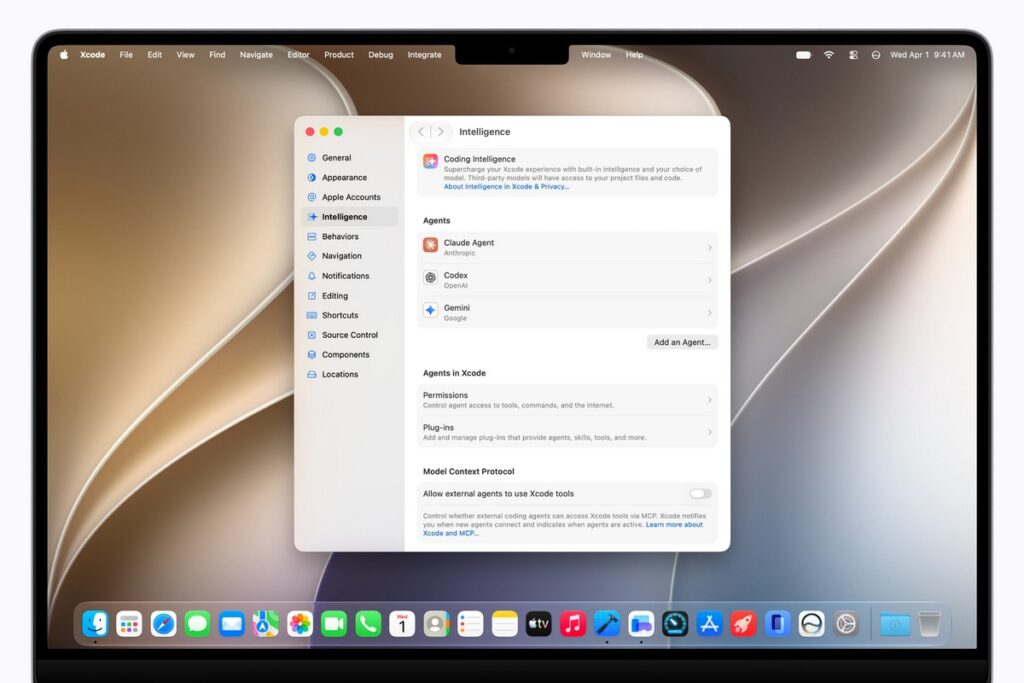
Task: Open the App Store from the Dock
Action: pos(709,624)
